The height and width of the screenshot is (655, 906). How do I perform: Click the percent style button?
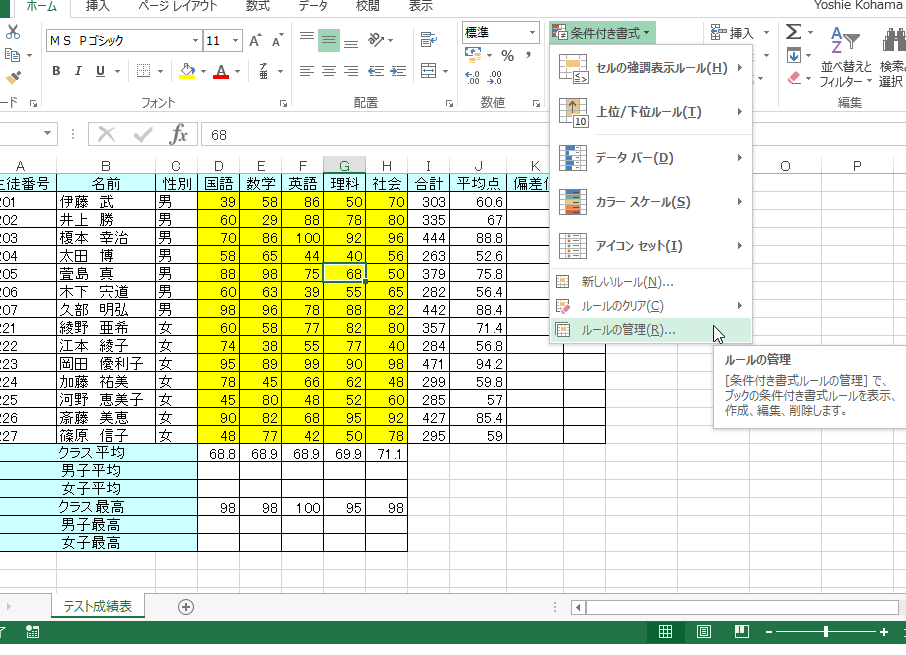pos(508,55)
